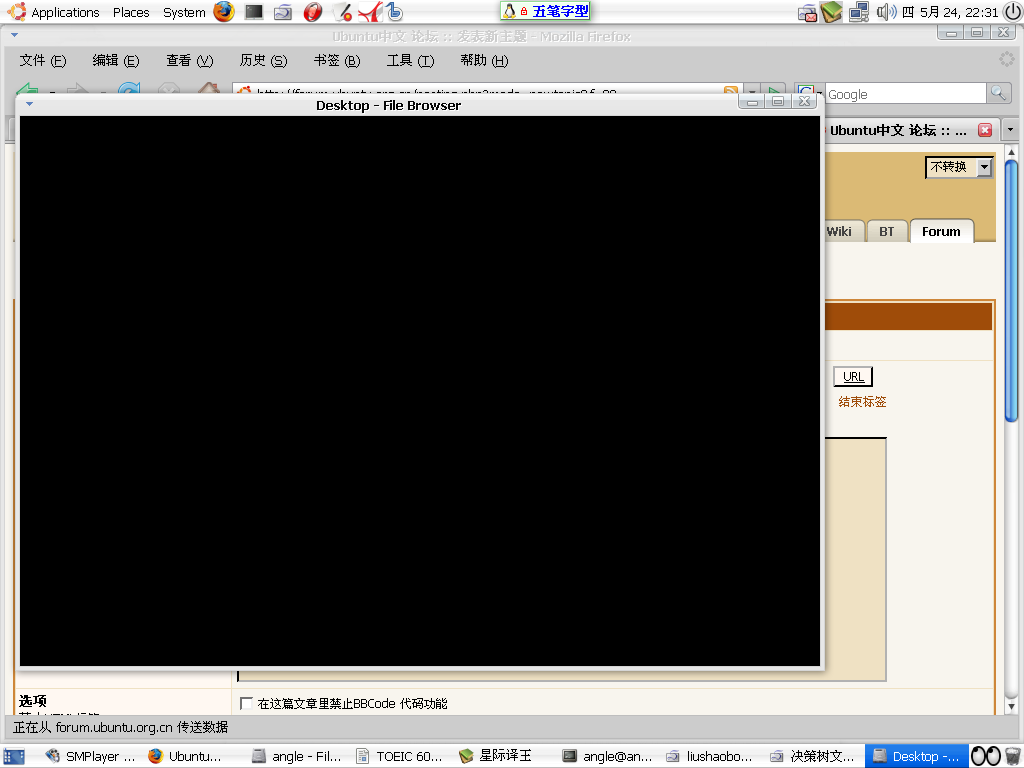The height and width of the screenshot is (768, 1024).
Task: Switch to the 星际译王 taskbar window
Action: 496,756
